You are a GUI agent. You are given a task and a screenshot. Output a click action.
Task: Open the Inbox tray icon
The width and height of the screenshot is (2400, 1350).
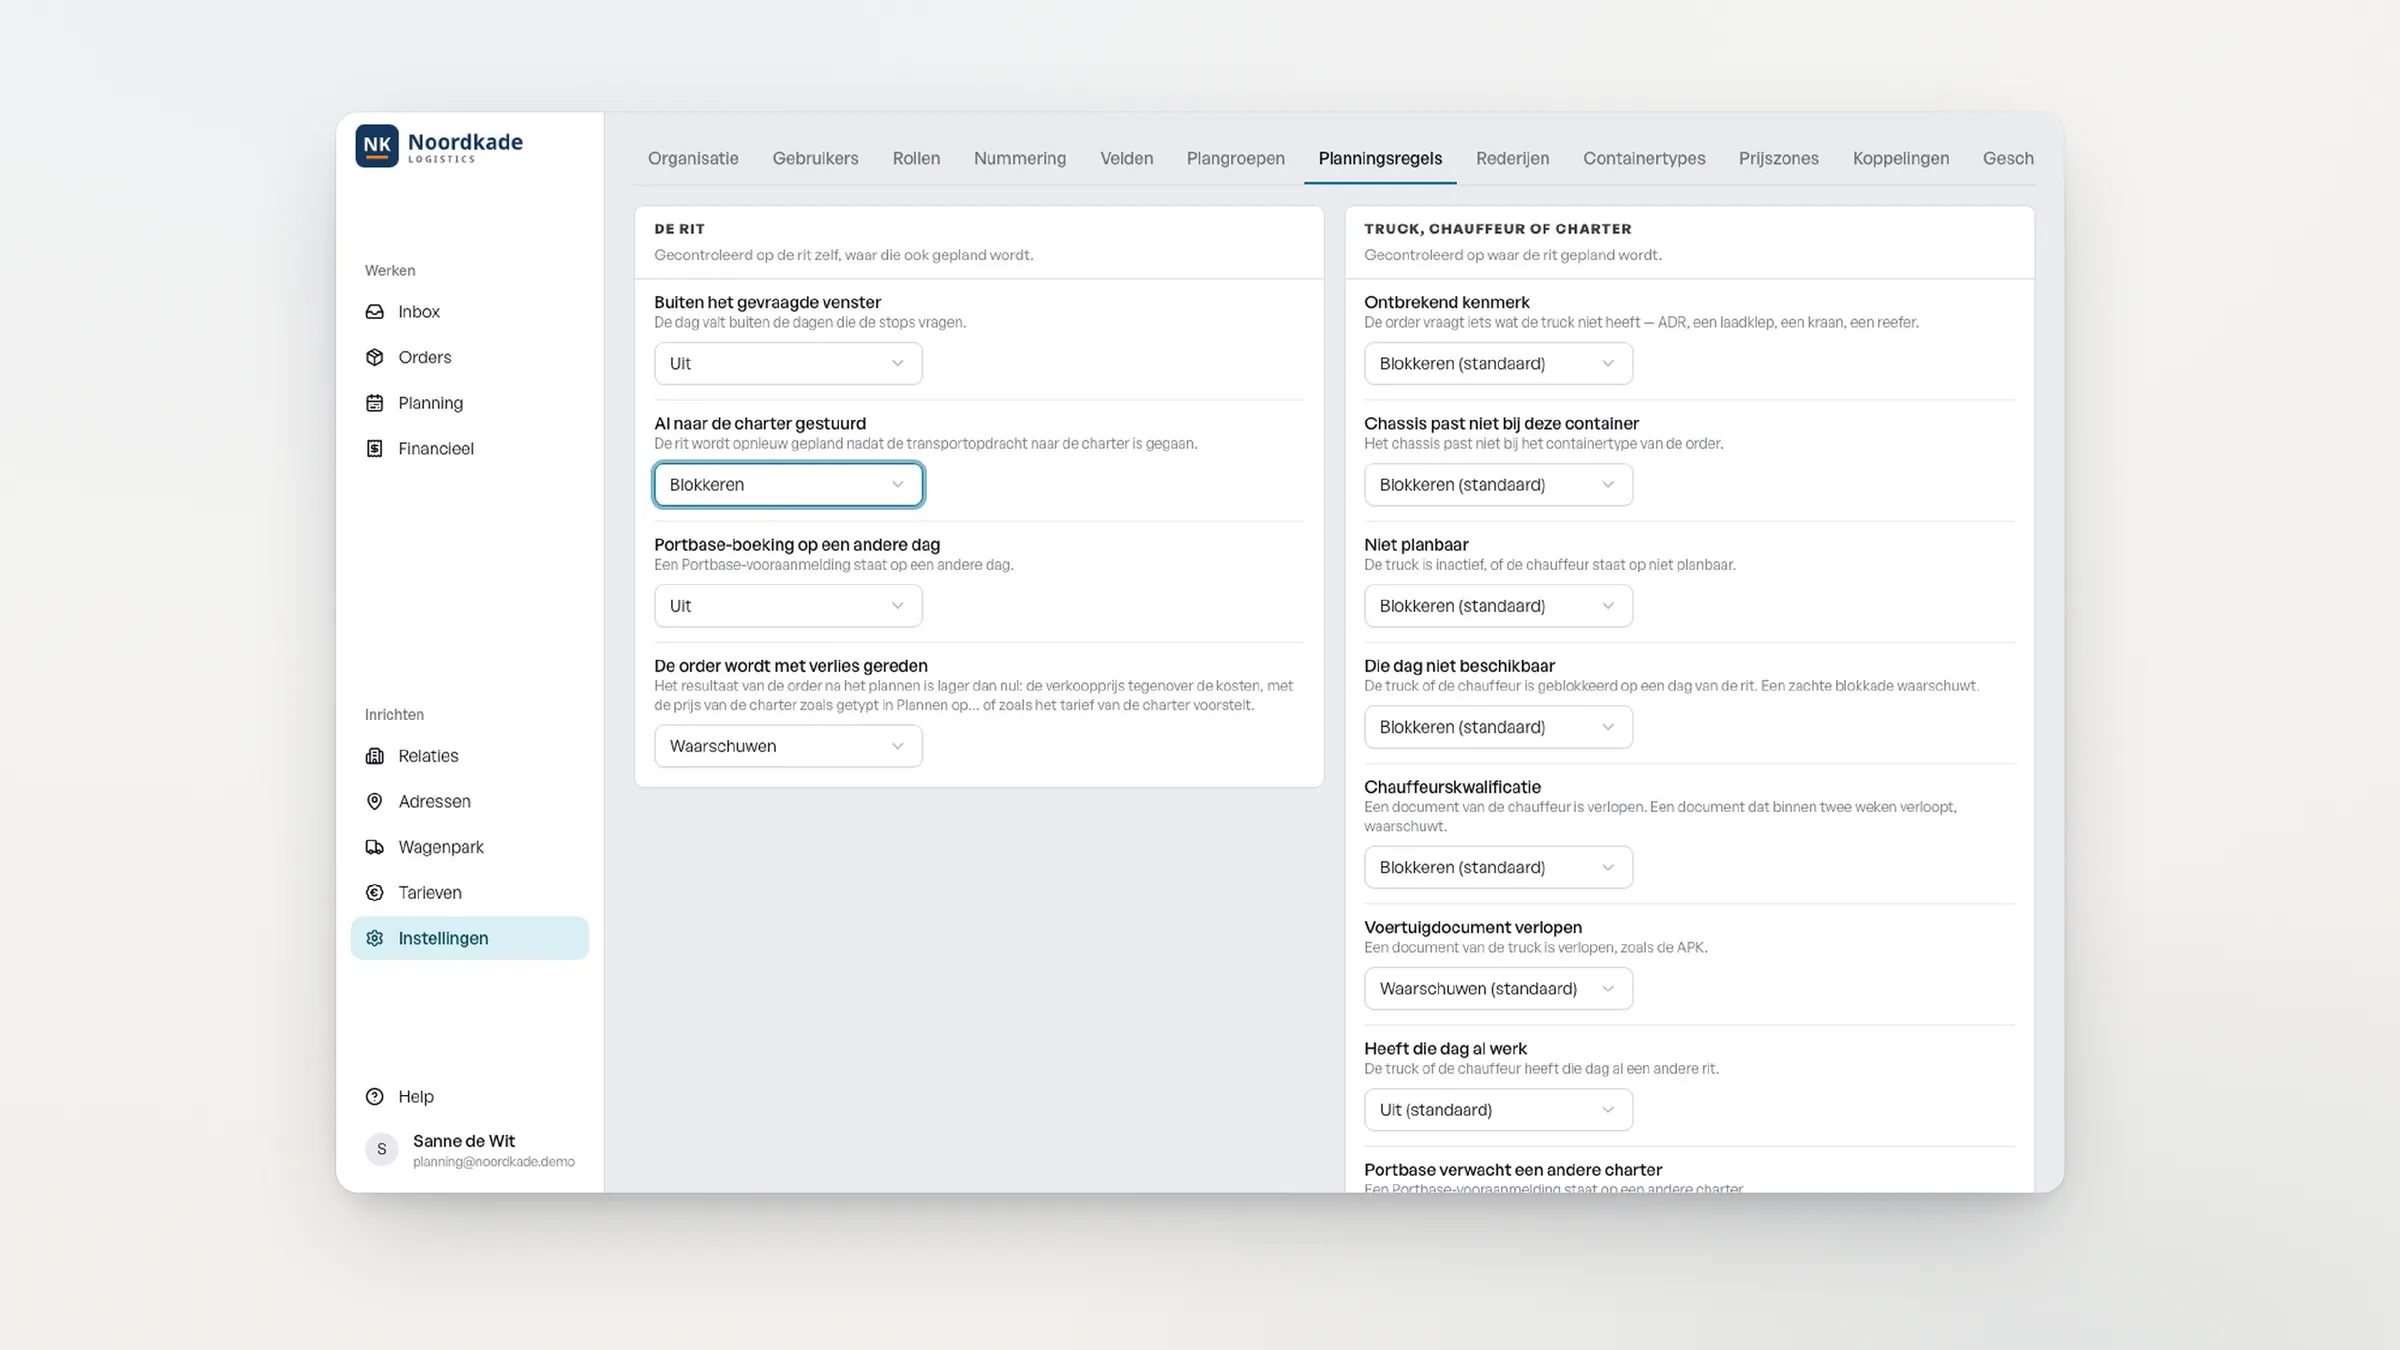click(x=375, y=312)
